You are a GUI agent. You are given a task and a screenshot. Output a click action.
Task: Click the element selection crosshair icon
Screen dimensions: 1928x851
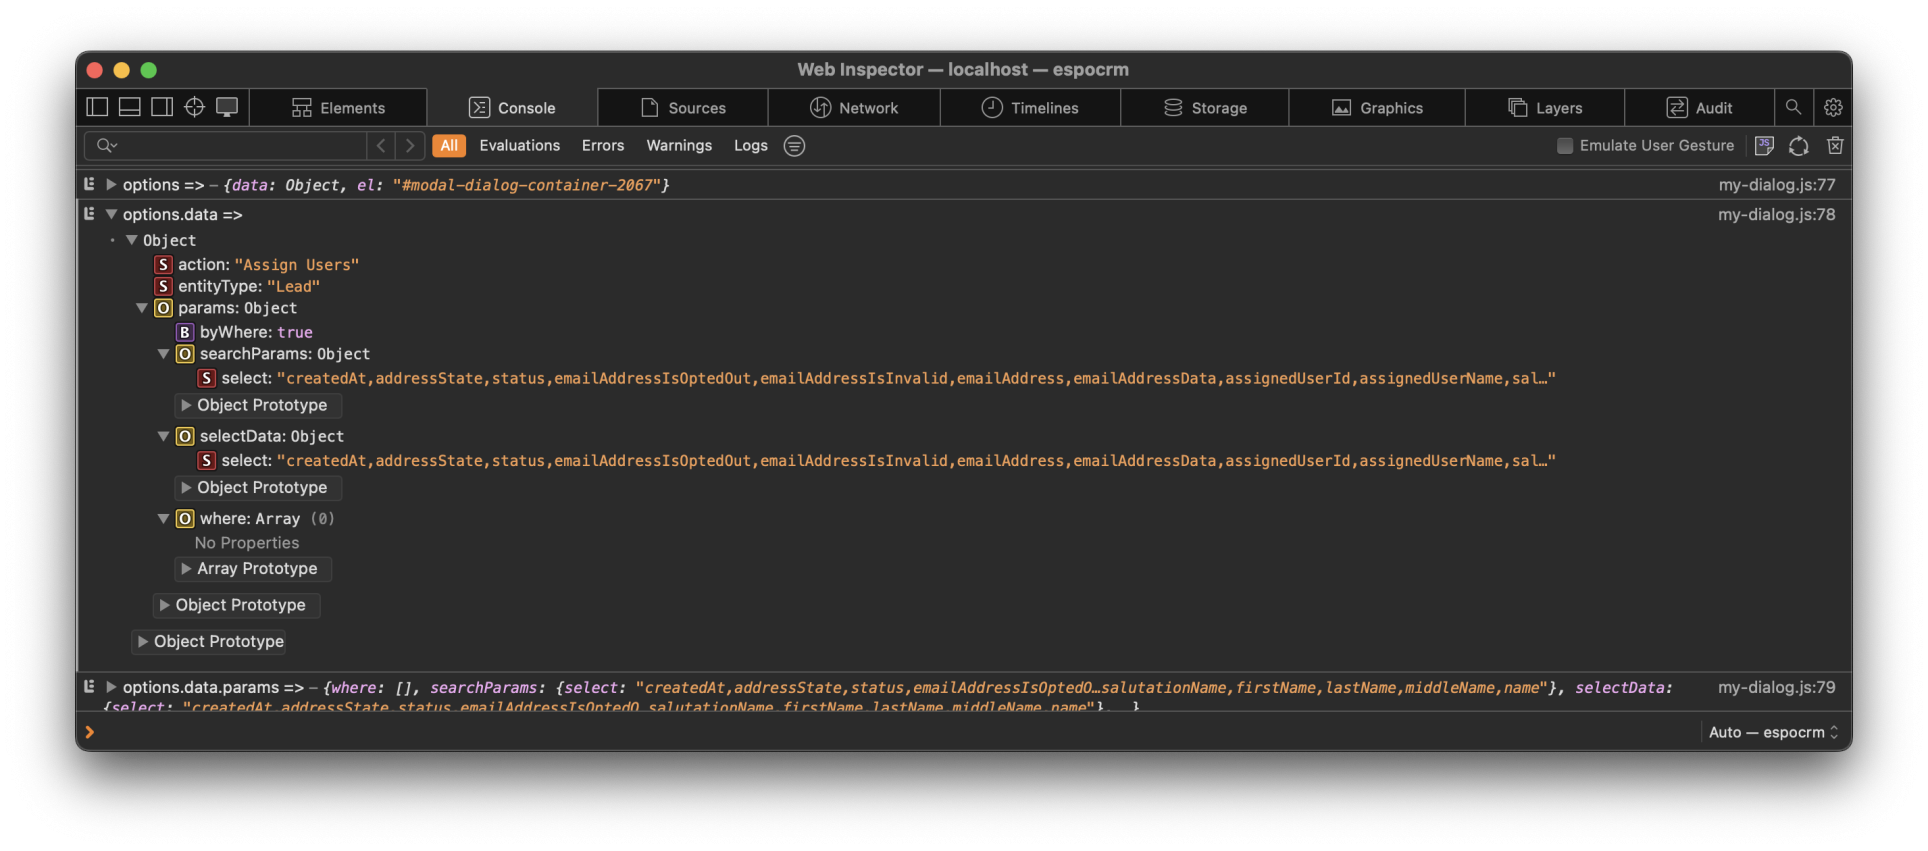click(194, 107)
